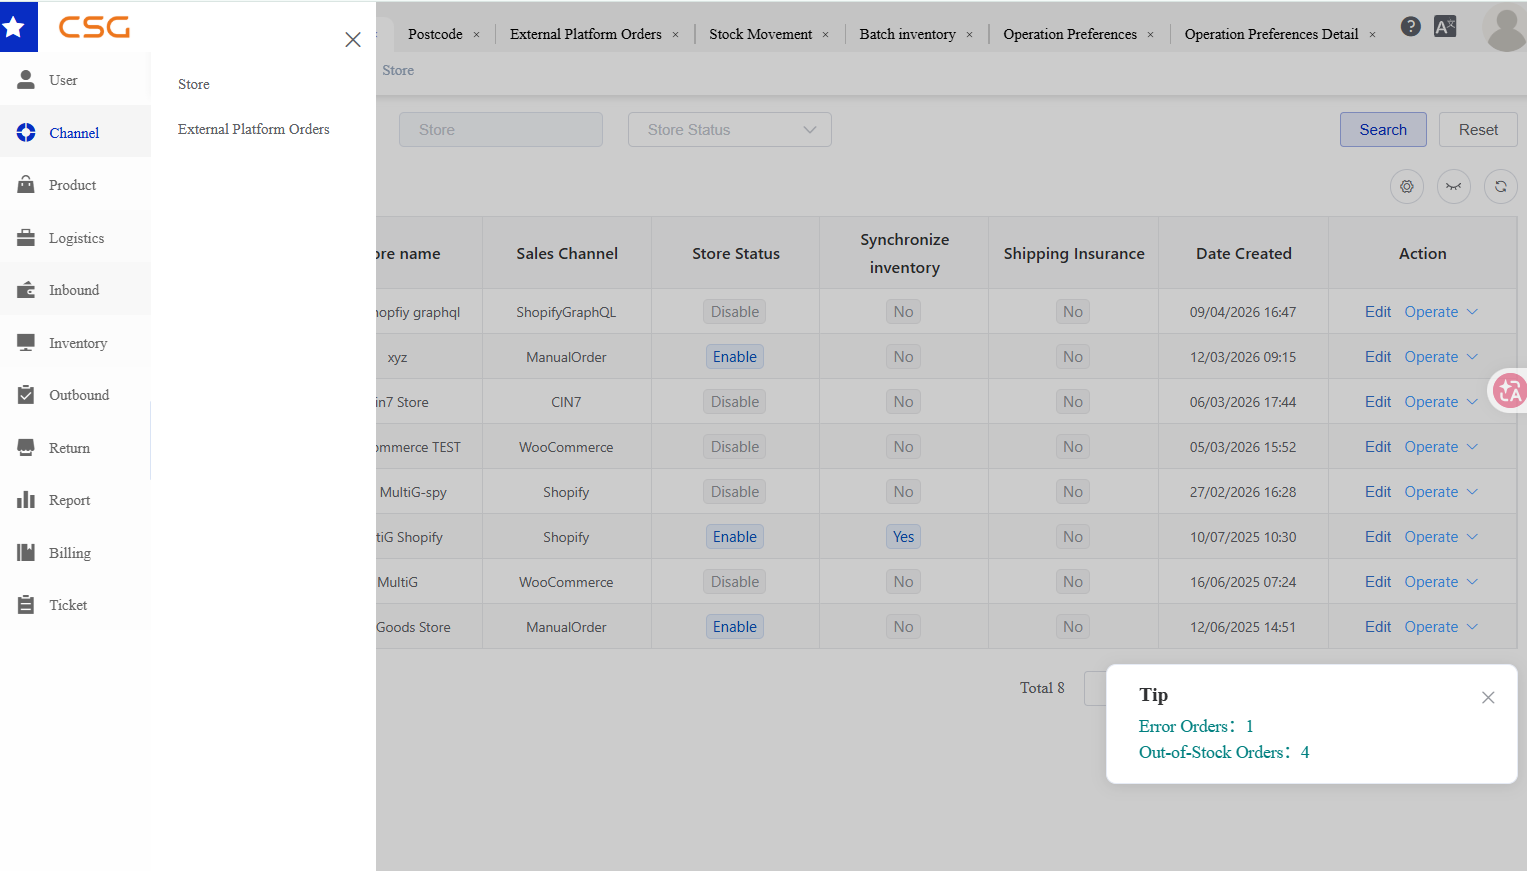1527x871 pixels.
Task: Edit the ShopifyGraphQL store row
Action: click(1378, 312)
